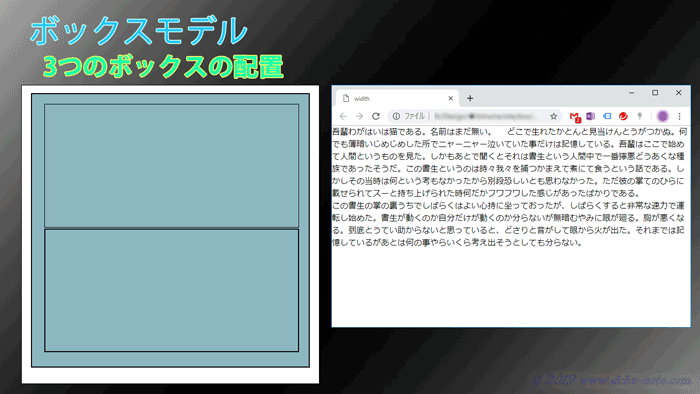This screenshot has height=394, width=700.
Task: Reload the page with the refresh icon
Action: pos(376,116)
